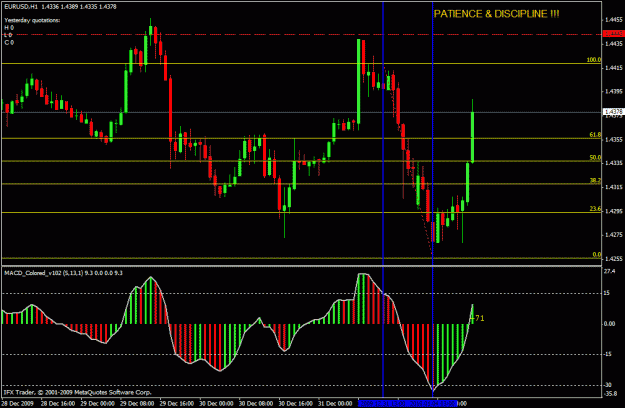
Task: Click the 1.4435 price axis value
Action: [x=613, y=43]
